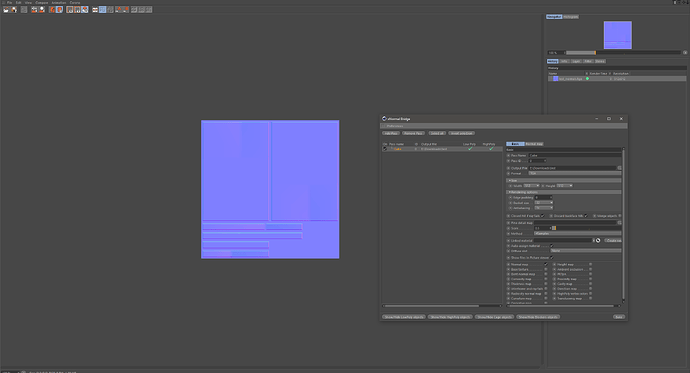The image size is (690, 373).
Task: Open the Diffuse slot dropdown
Action: coord(586,251)
